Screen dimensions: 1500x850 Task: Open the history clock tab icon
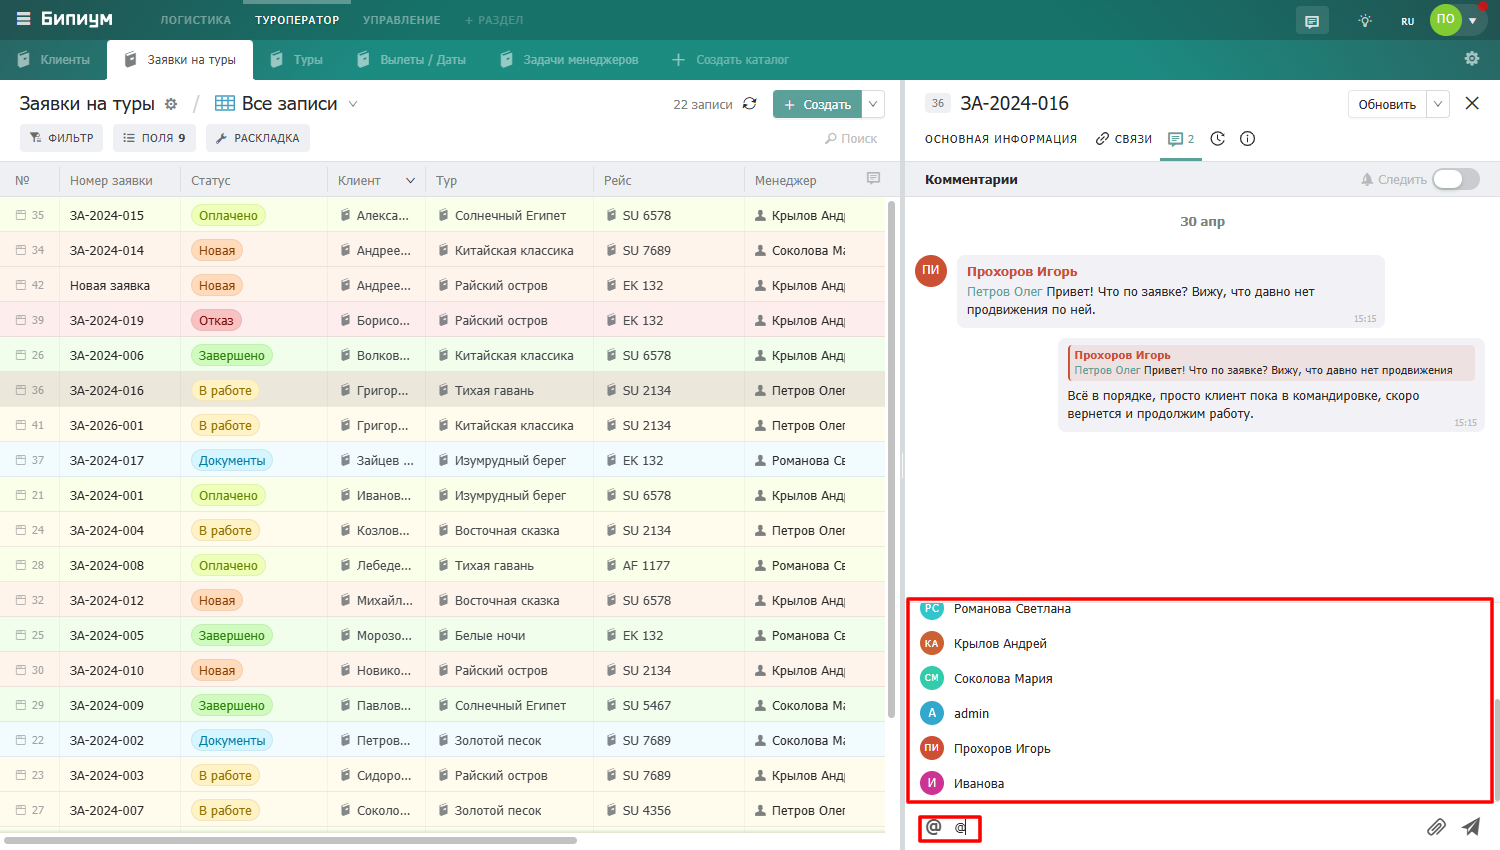(1217, 139)
